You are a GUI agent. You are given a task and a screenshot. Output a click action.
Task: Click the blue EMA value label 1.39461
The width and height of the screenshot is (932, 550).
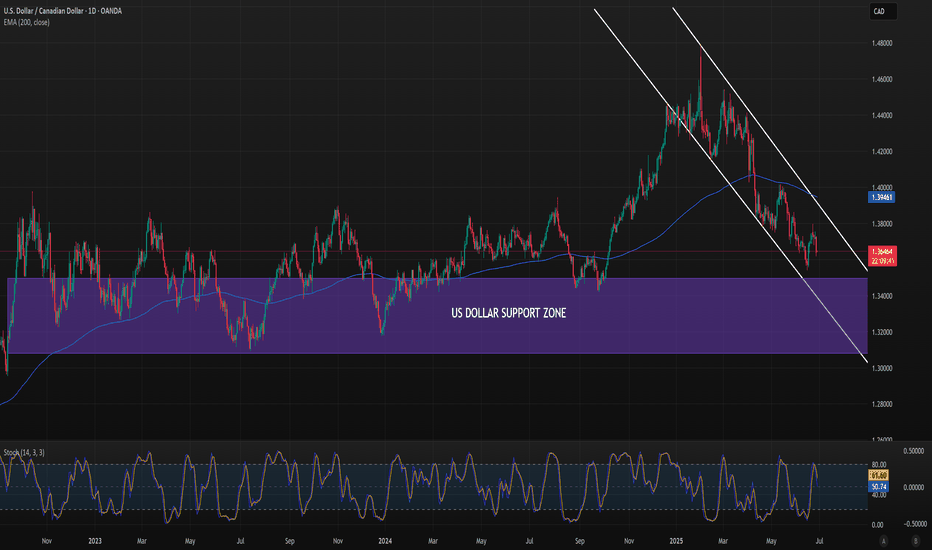point(881,197)
